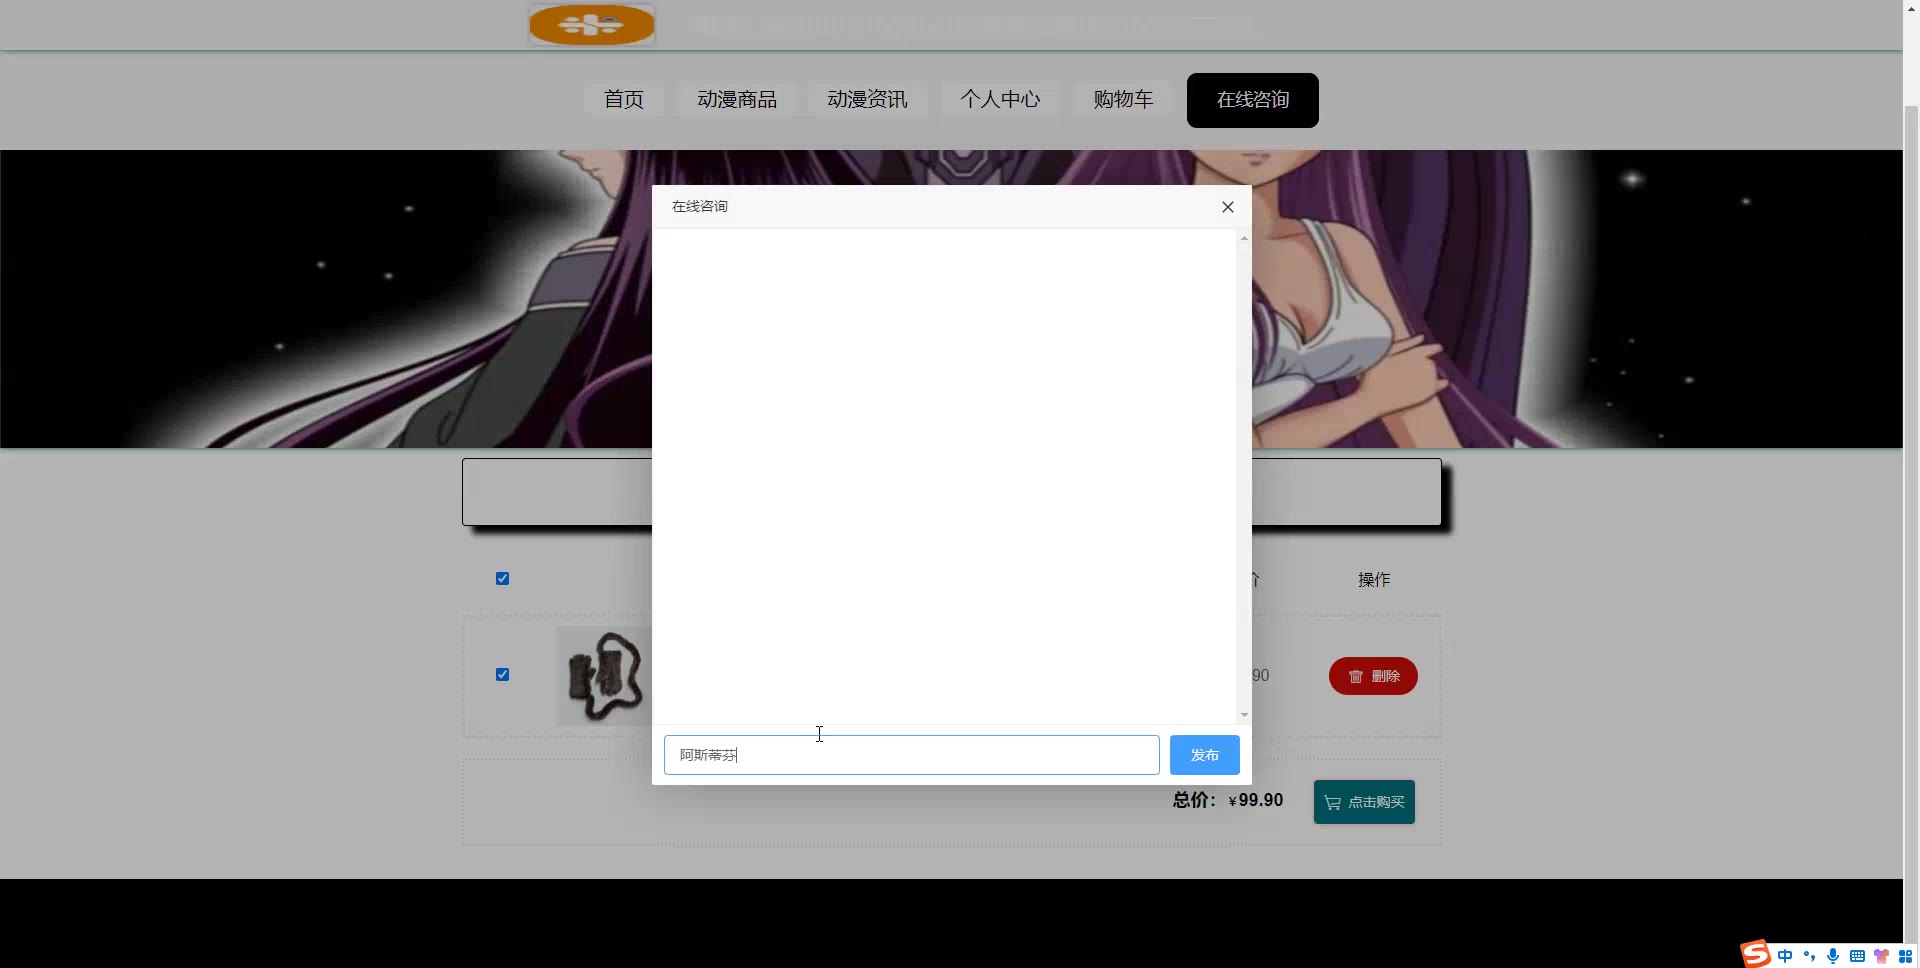The height and width of the screenshot is (968, 1920).
Task: Click the orange site logo
Action: pos(592,25)
